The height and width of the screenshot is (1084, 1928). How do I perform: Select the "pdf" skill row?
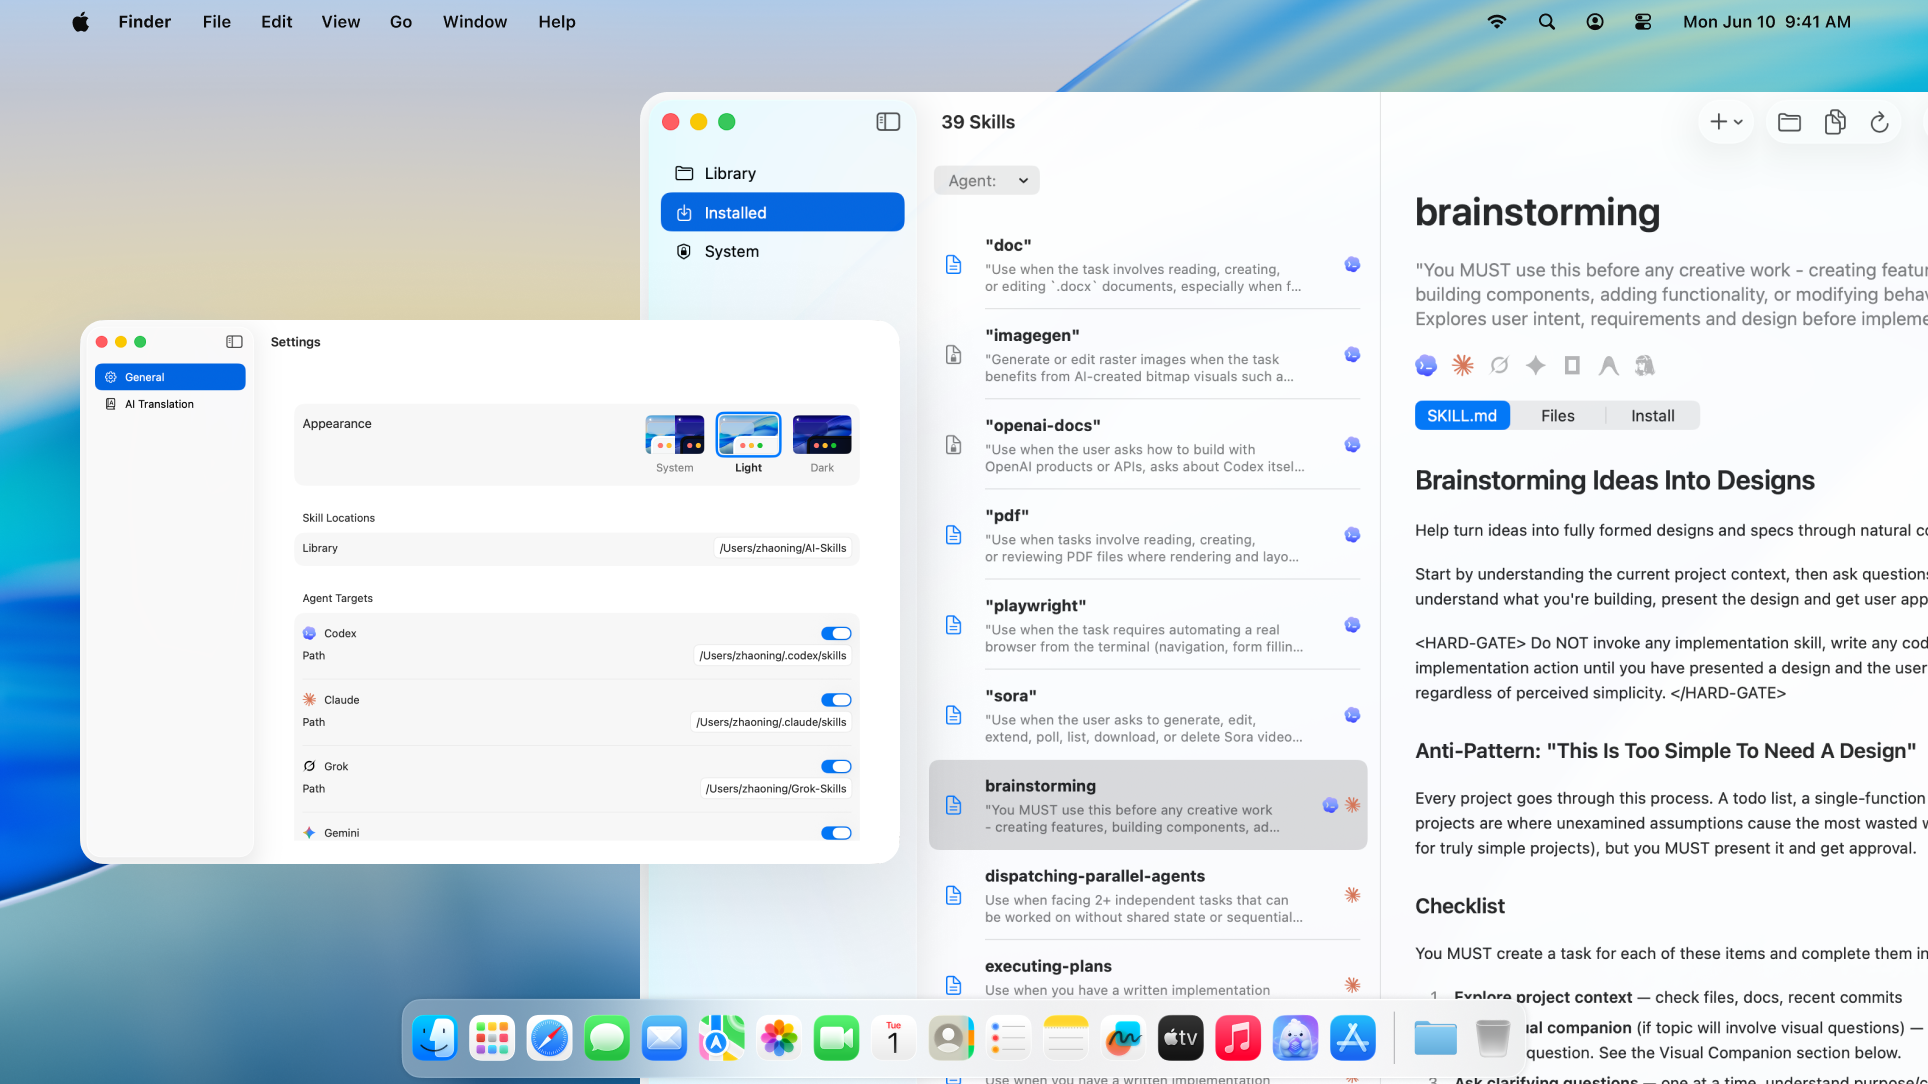pyautogui.click(x=1148, y=534)
